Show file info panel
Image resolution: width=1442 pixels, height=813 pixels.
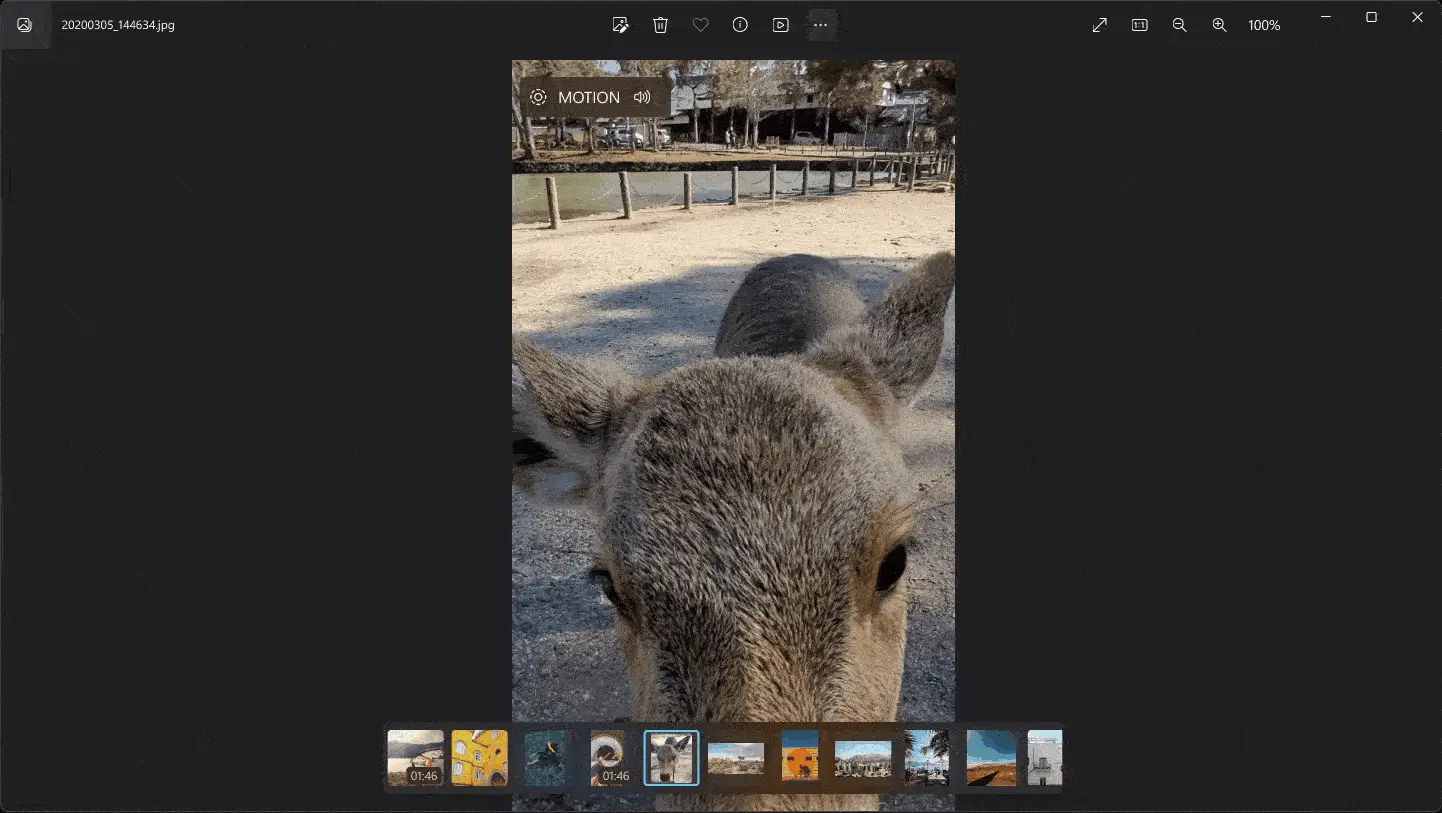[740, 25]
